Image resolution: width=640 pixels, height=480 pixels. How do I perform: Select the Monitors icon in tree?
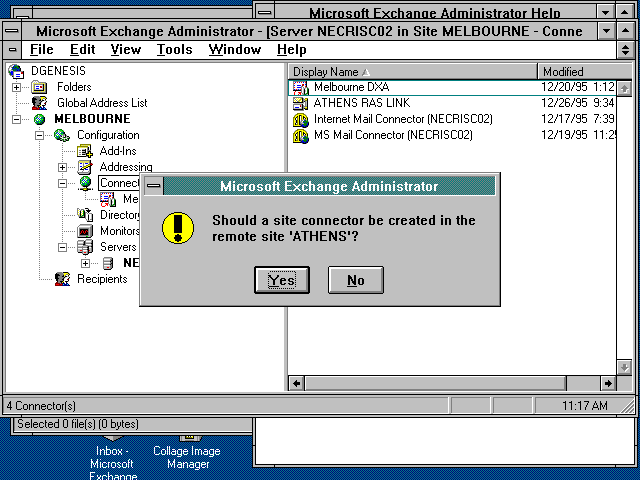pos(85,231)
